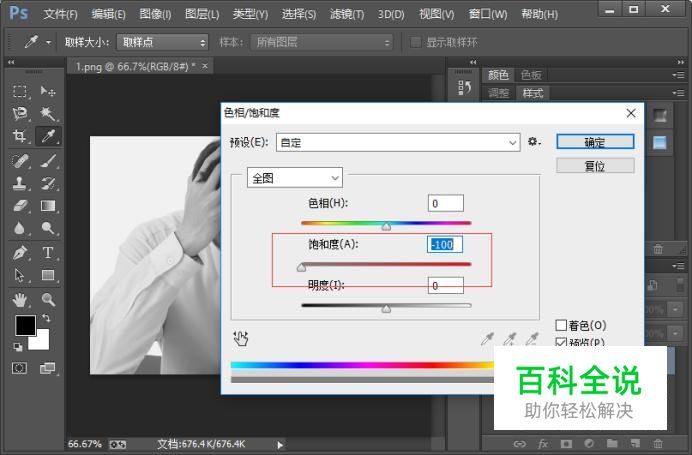Select the Gradient tool

(x=48, y=206)
